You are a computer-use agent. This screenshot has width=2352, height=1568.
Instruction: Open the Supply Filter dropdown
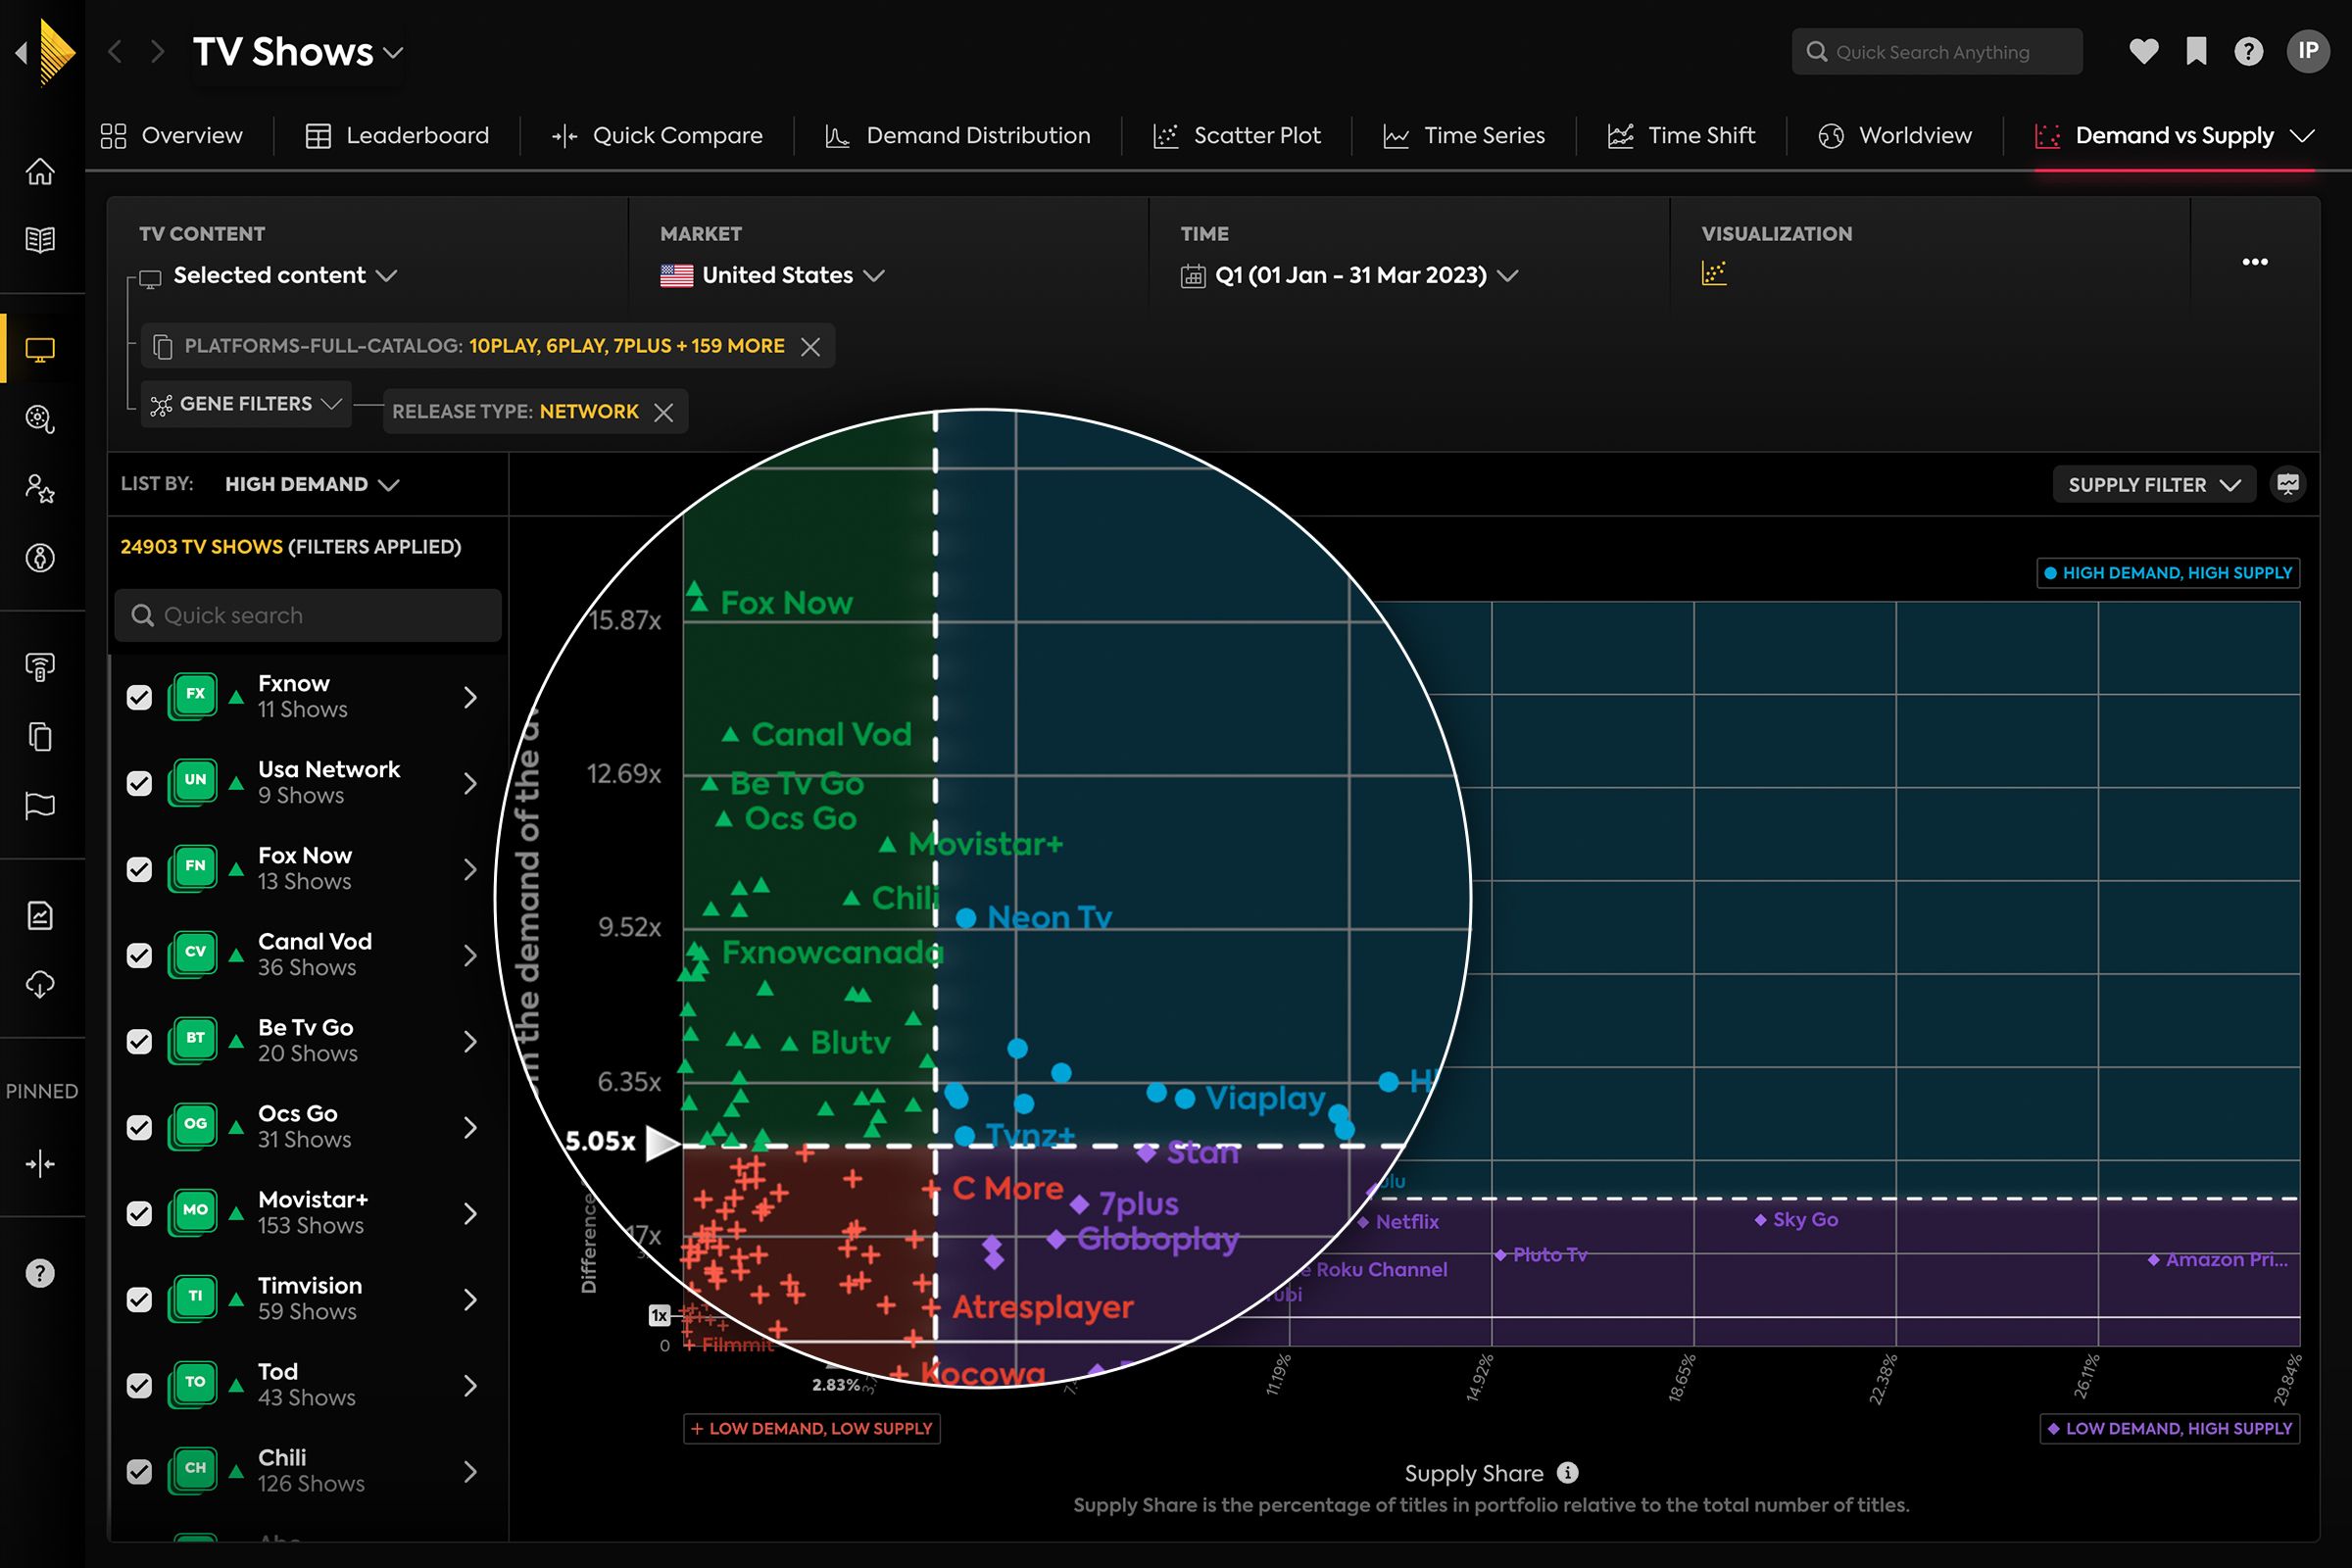click(2154, 484)
